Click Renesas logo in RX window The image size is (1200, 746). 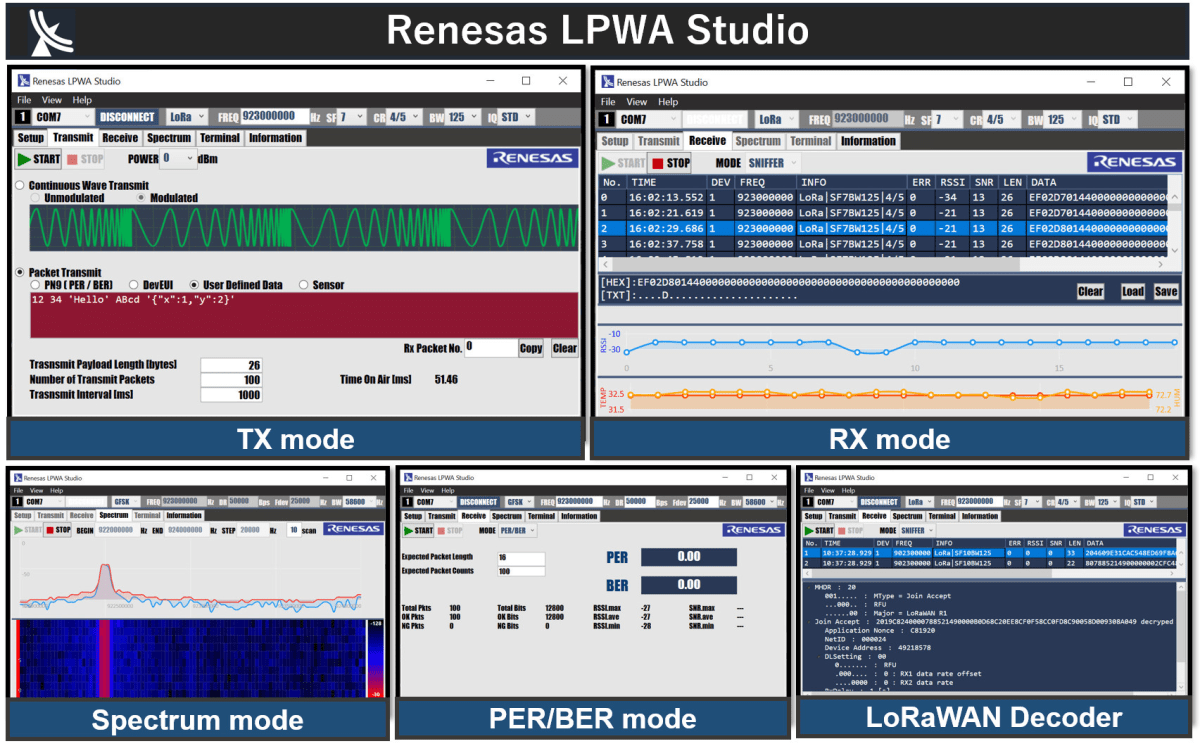pos(1133,162)
